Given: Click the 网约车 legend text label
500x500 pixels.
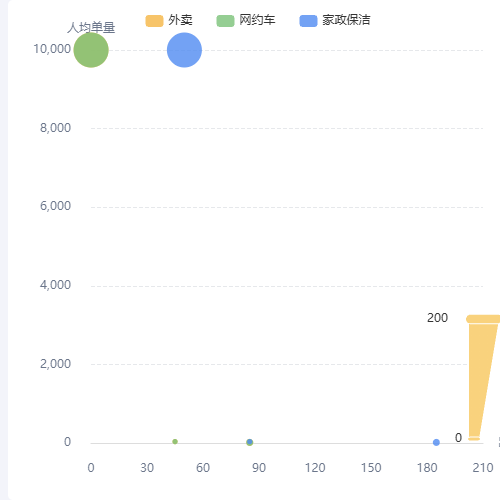Looking at the screenshot, I should pyautogui.click(x=257, y=20).
